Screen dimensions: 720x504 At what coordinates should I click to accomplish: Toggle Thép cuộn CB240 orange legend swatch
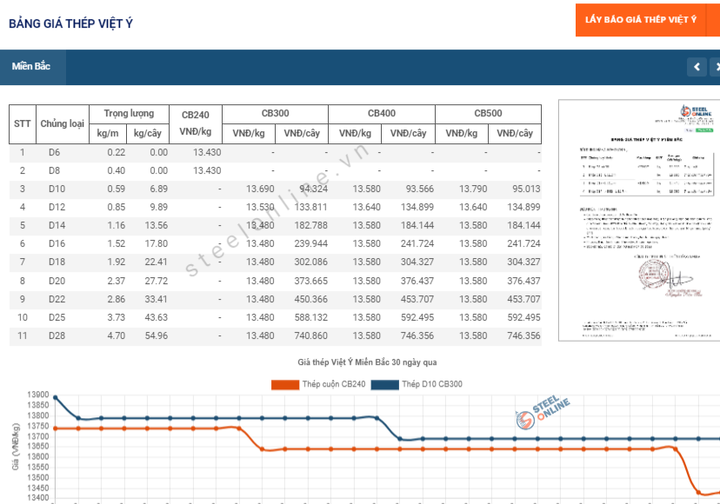click(x=285, y=385)
